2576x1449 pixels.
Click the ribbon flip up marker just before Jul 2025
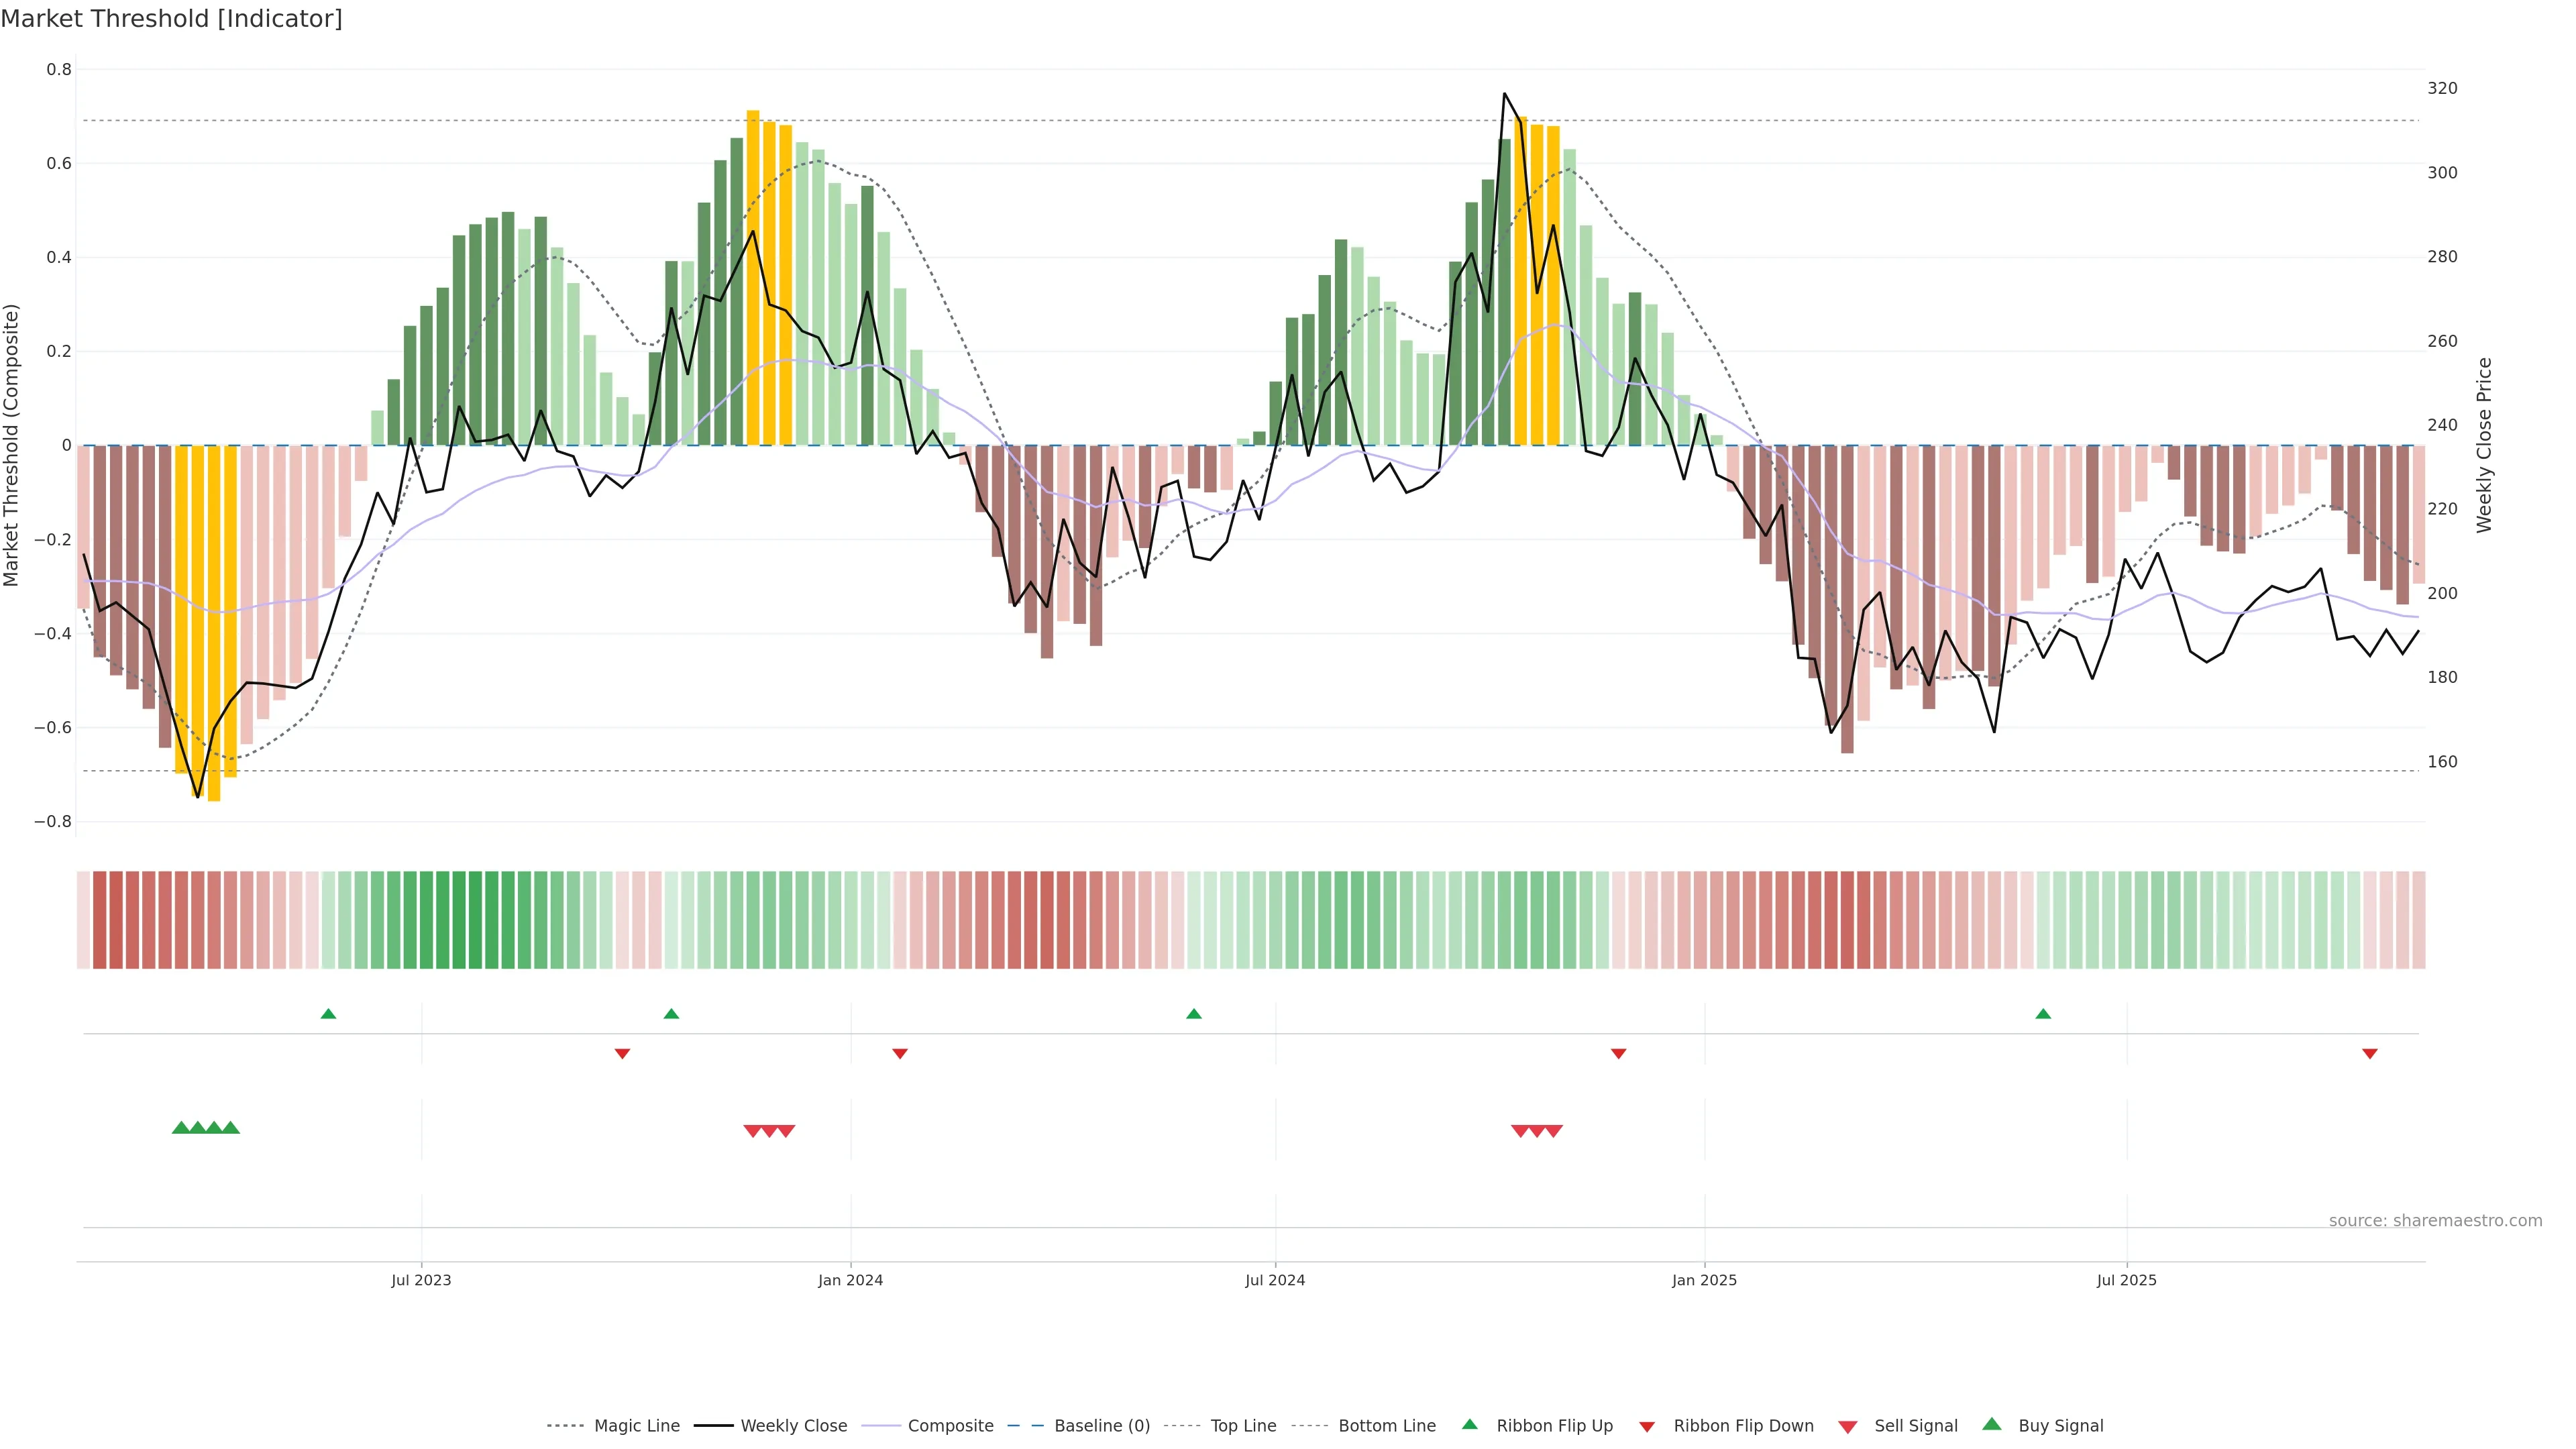point(2043,1014)
